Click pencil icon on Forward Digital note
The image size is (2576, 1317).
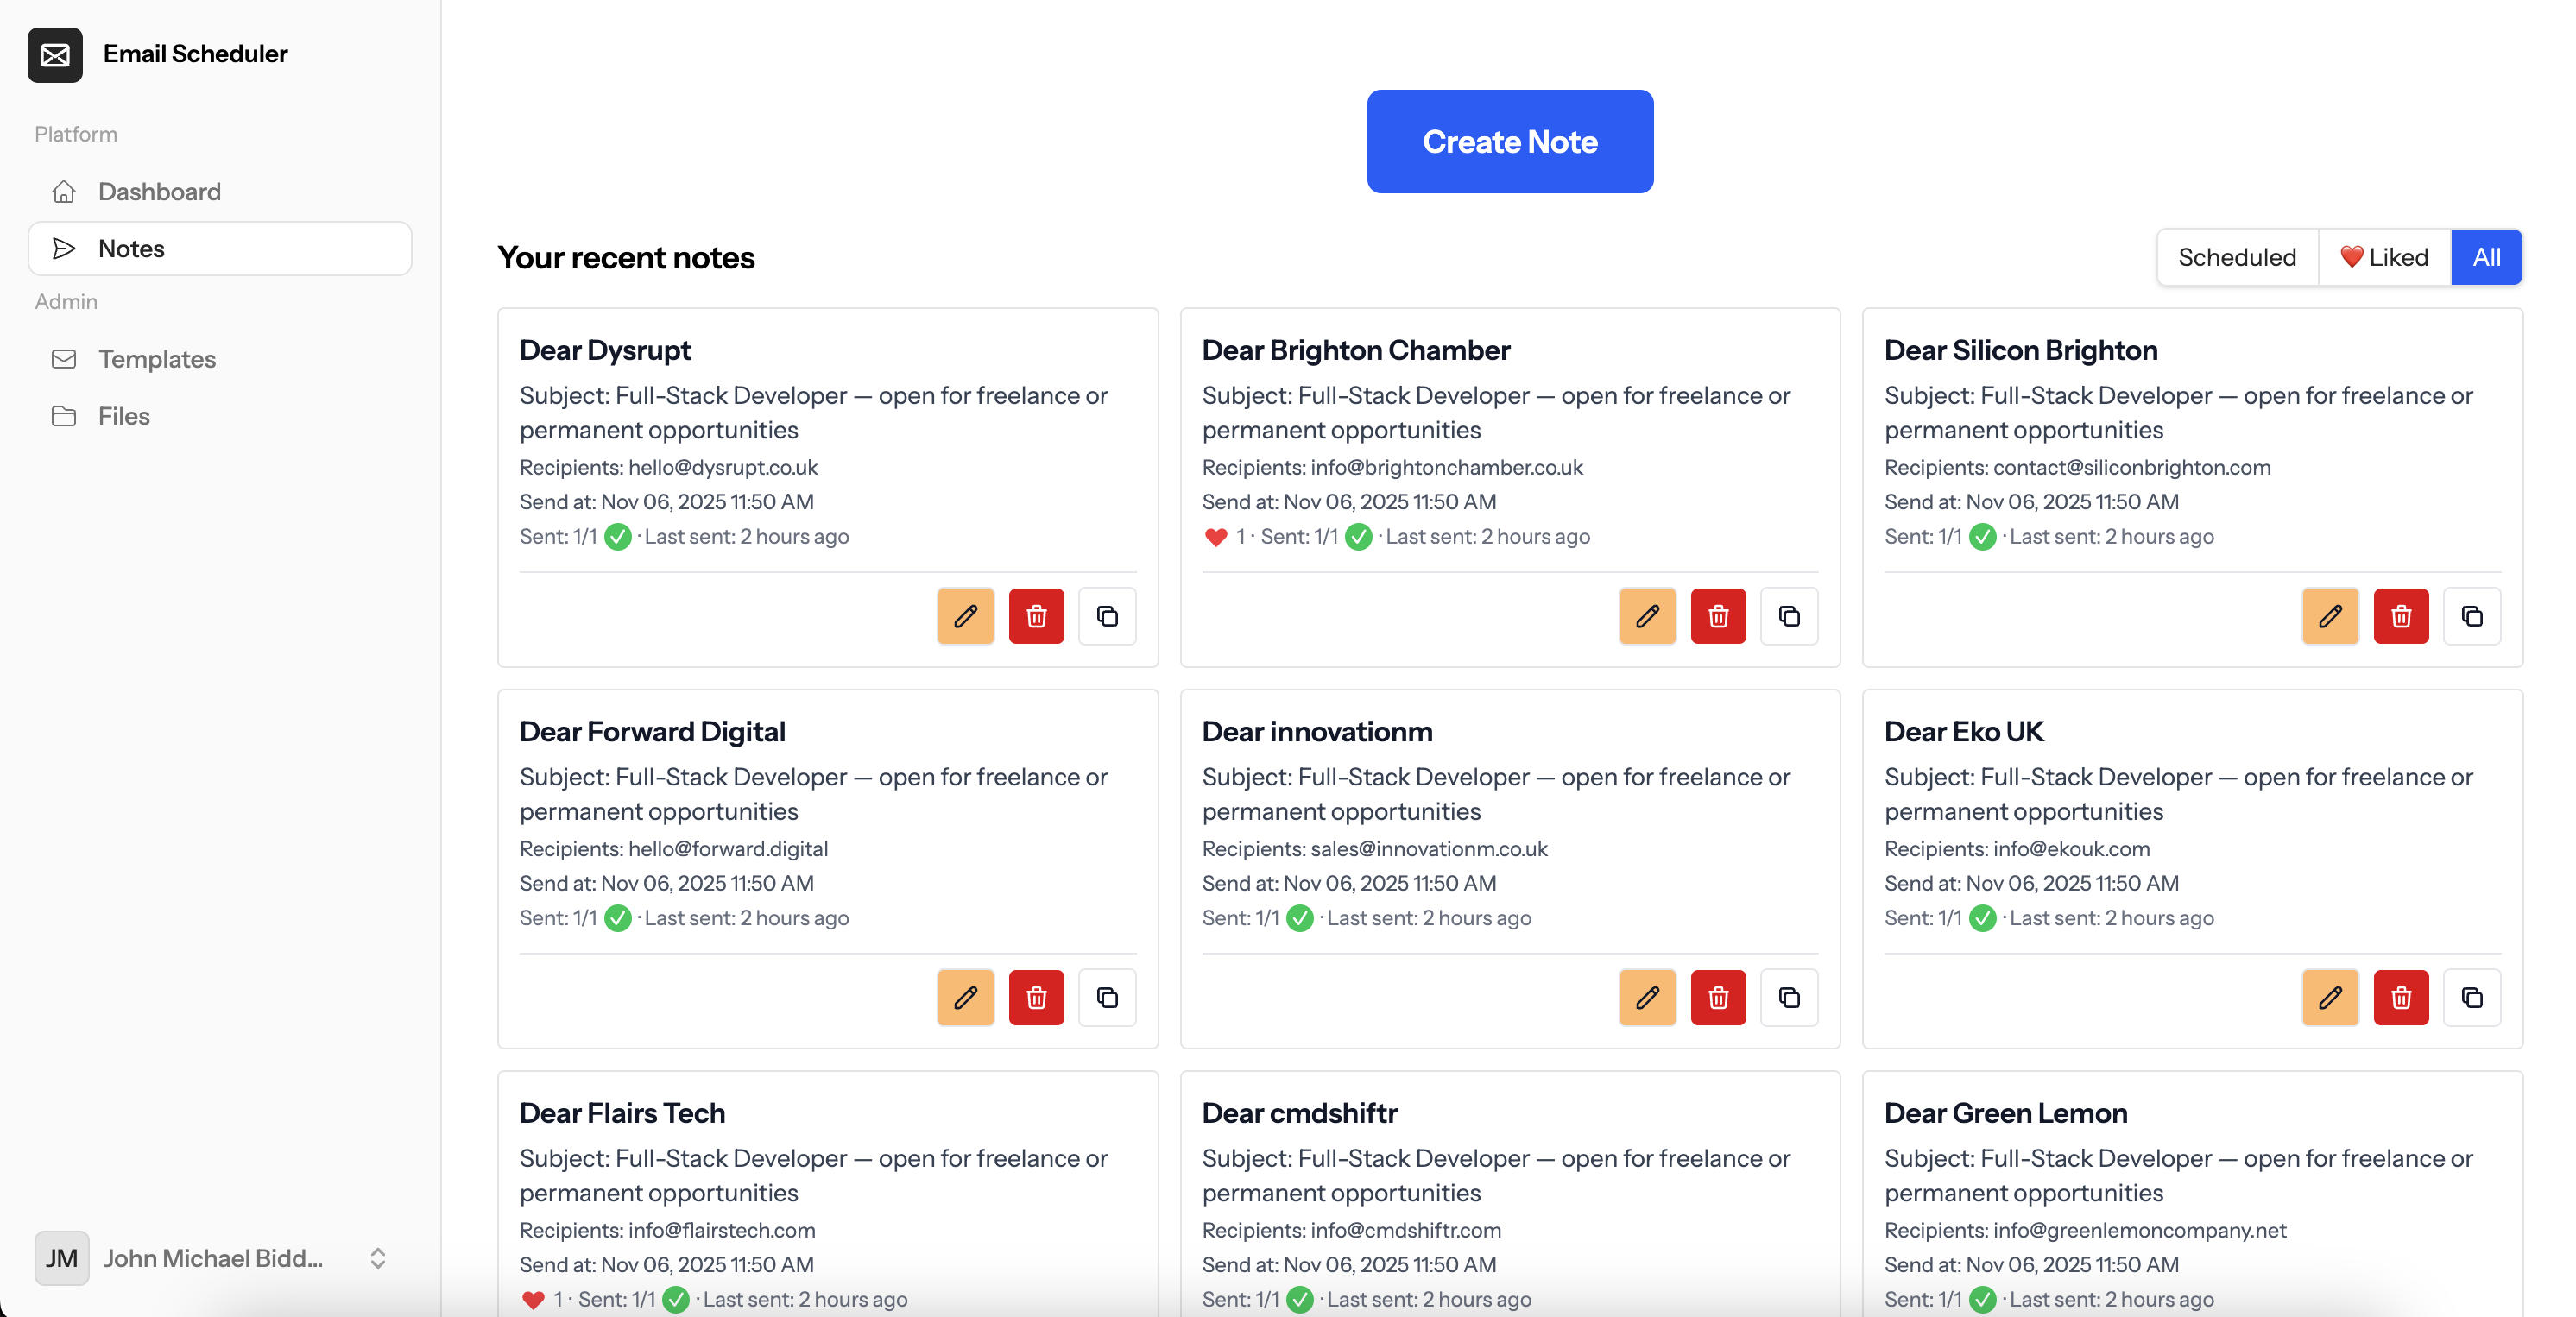pyautogui.click(x=965, y=997)
